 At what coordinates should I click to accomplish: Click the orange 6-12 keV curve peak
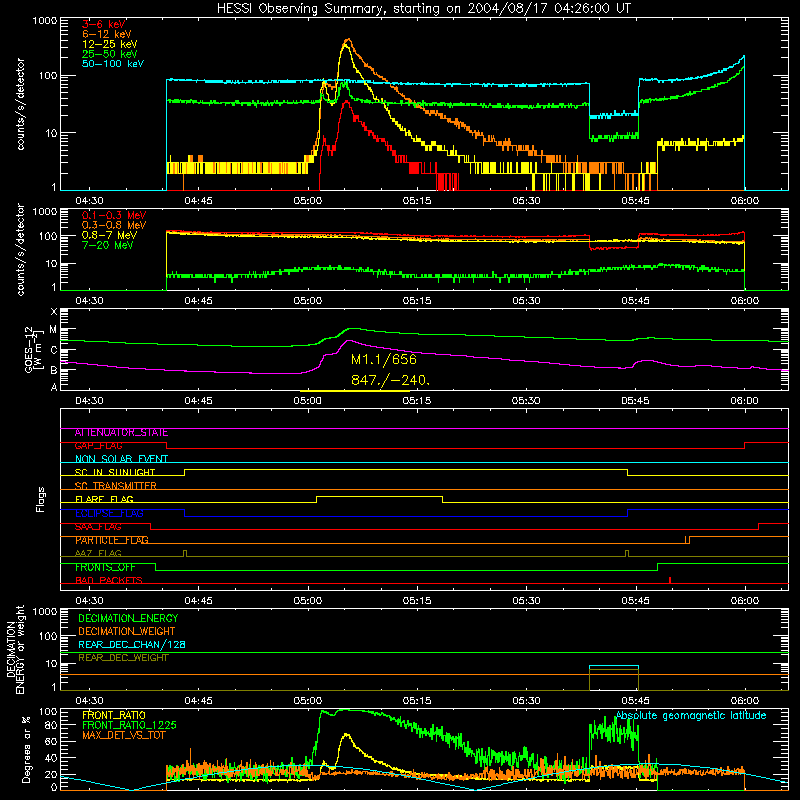tap(347, 39)
